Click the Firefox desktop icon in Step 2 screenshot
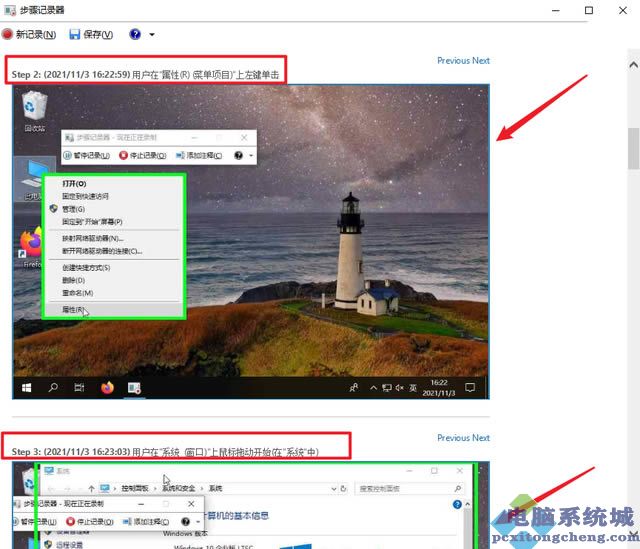Image resolution: width=640 pixels, height=549 pixels. tap(31, 248)
